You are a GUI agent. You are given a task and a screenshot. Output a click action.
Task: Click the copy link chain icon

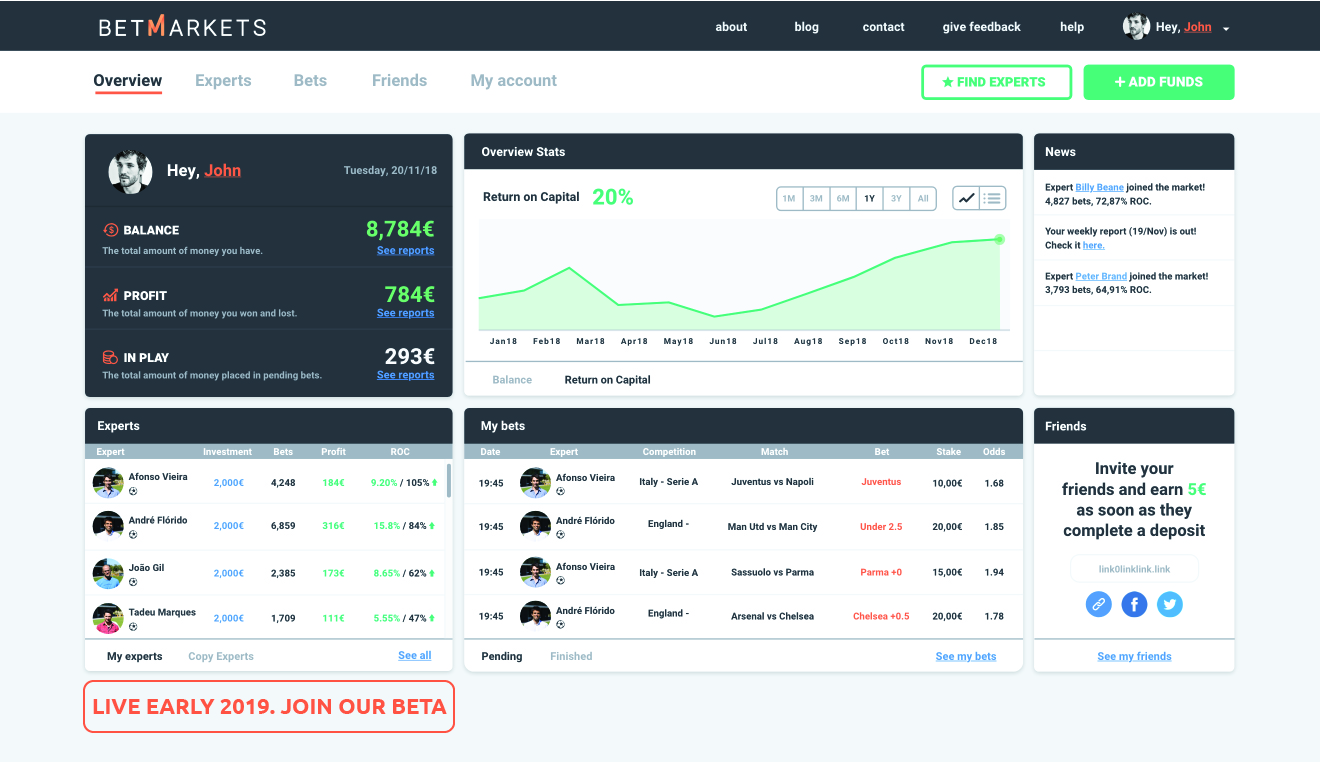[1098, 604]
